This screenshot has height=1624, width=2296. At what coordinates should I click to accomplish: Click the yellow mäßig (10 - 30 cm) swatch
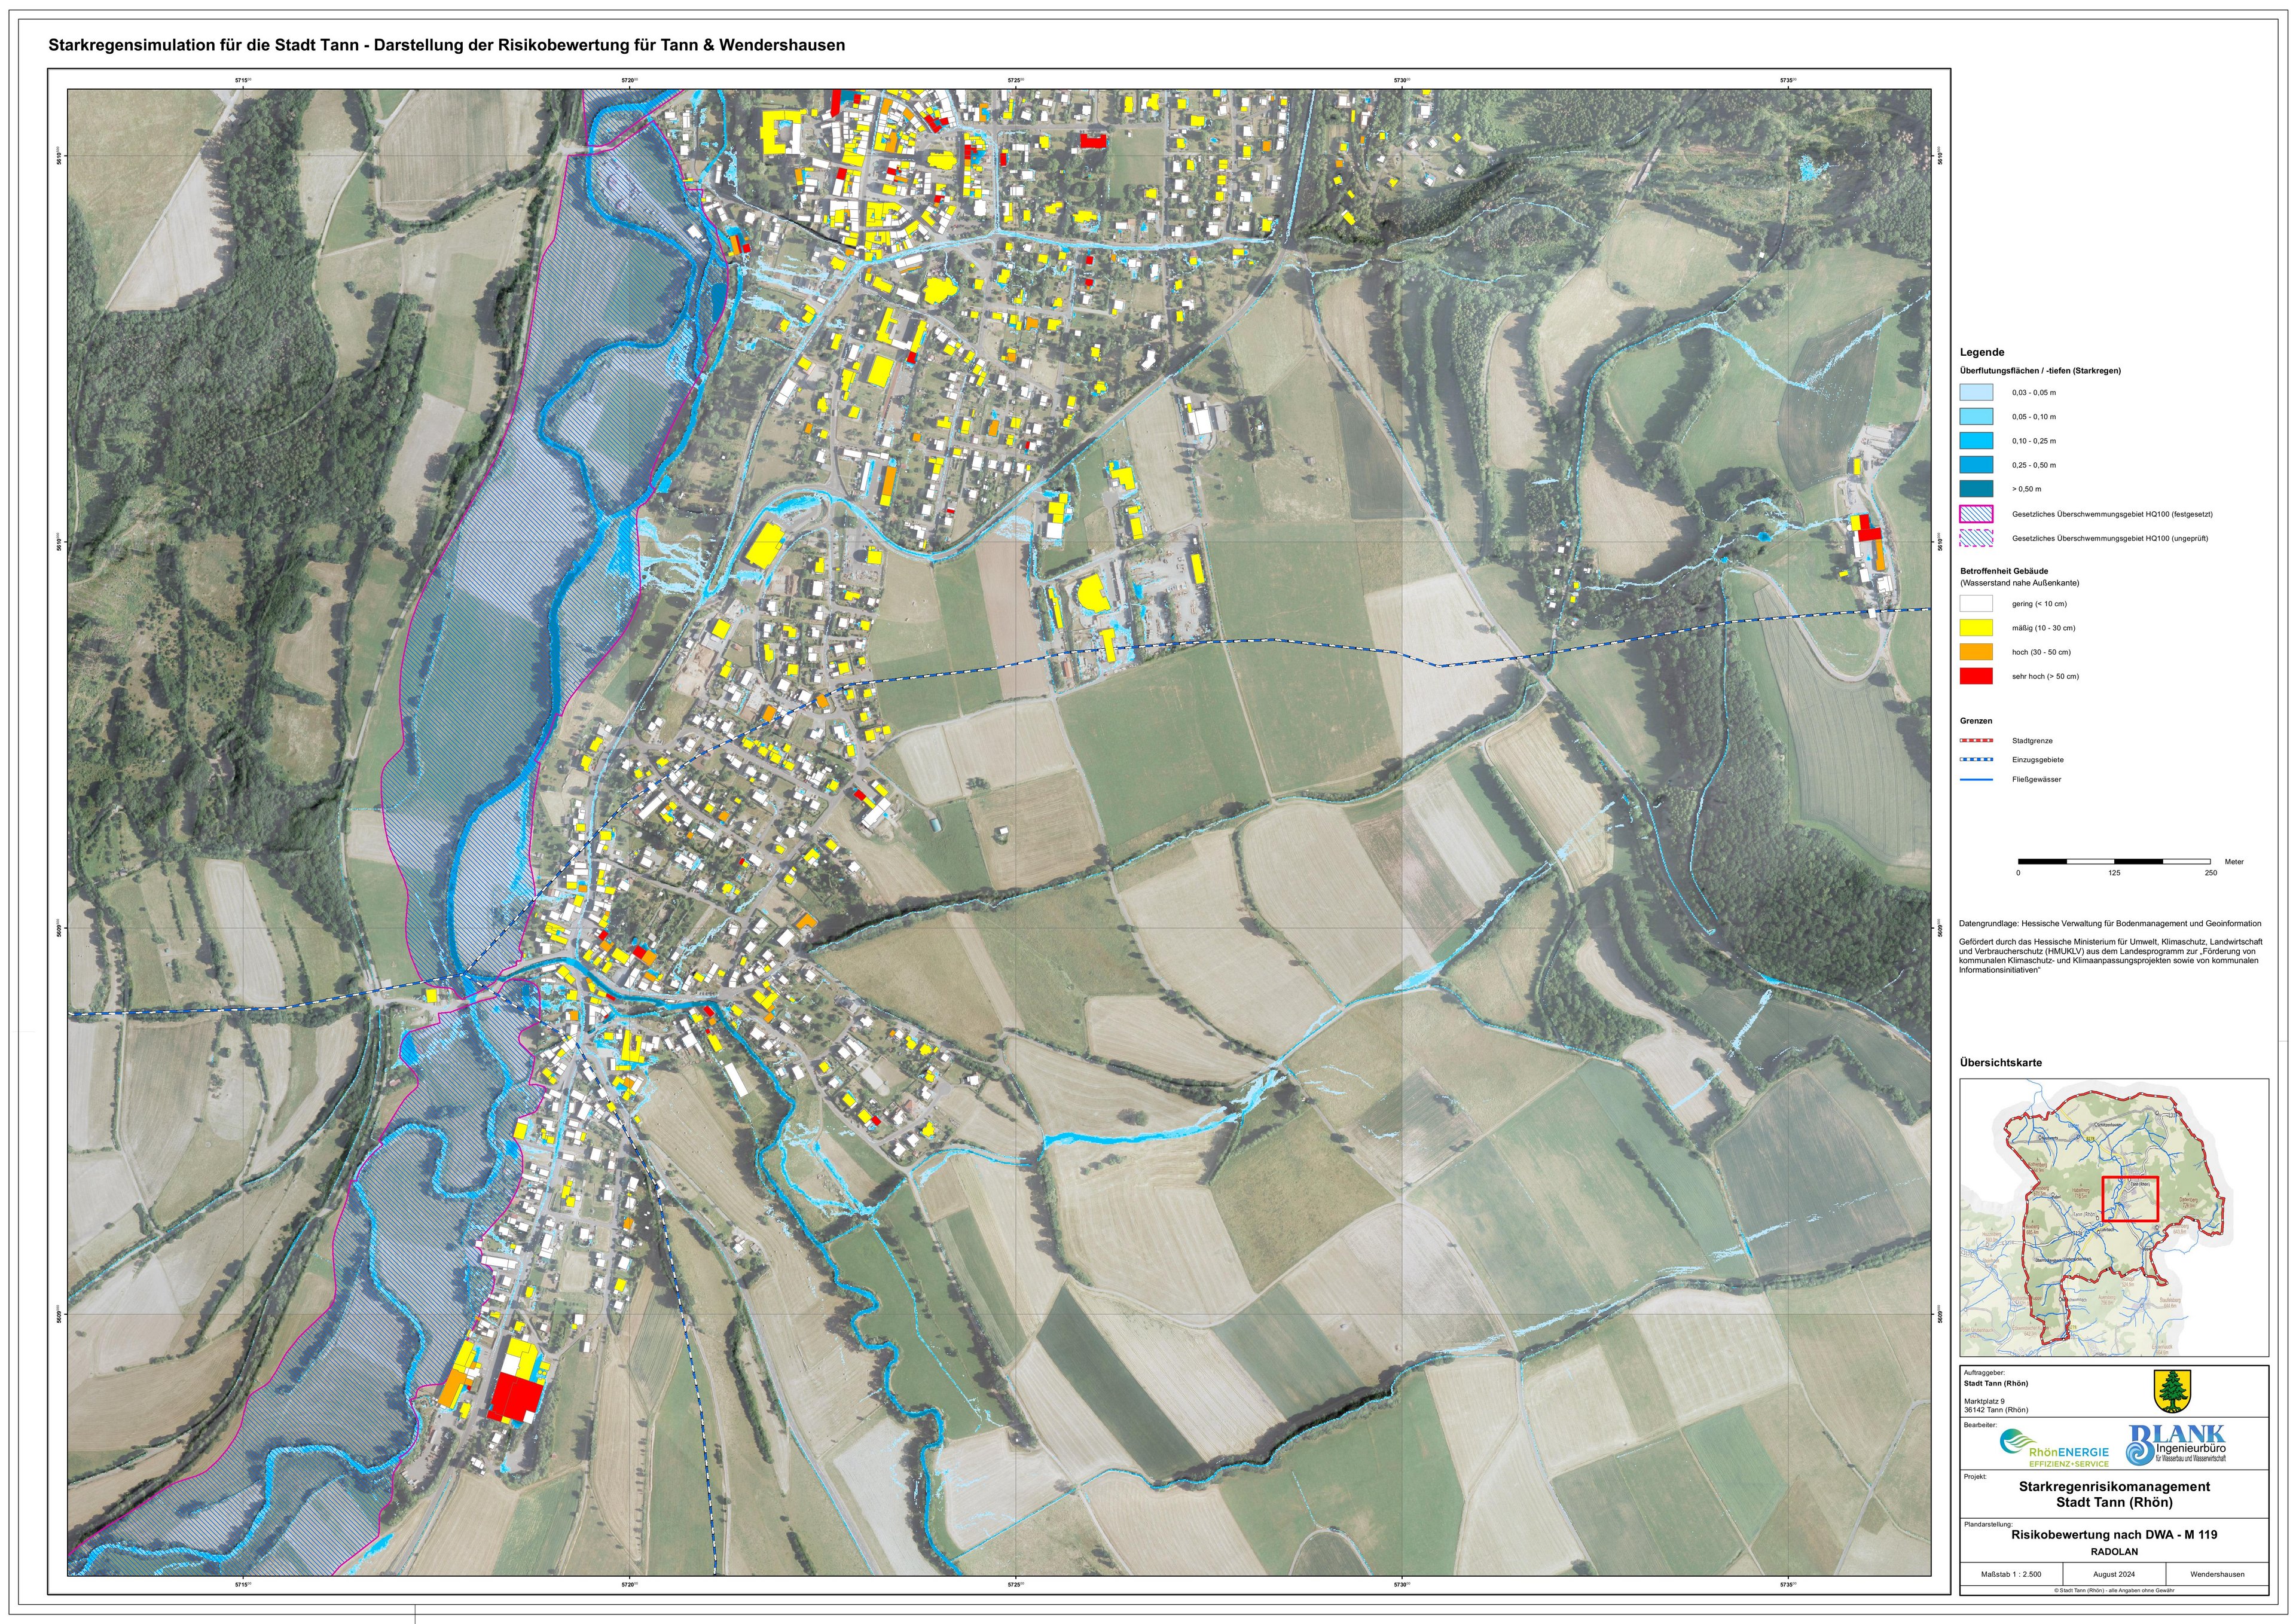point(1976,628)
